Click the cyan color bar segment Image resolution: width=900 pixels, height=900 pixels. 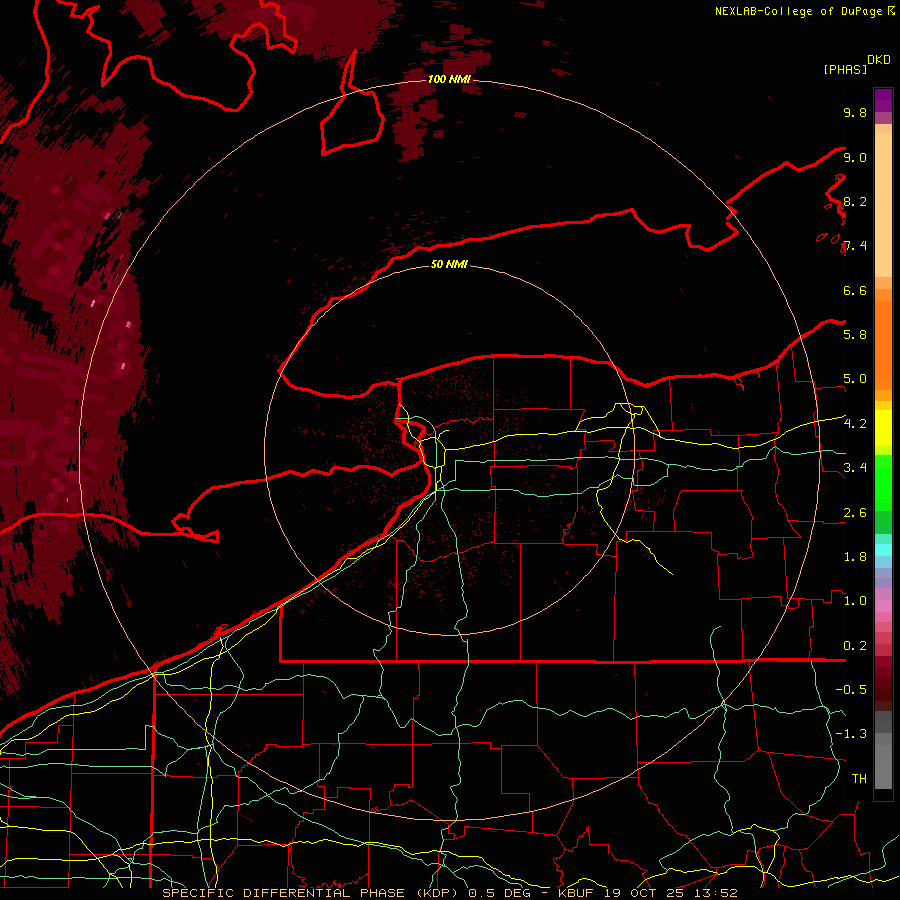(883, 550)
